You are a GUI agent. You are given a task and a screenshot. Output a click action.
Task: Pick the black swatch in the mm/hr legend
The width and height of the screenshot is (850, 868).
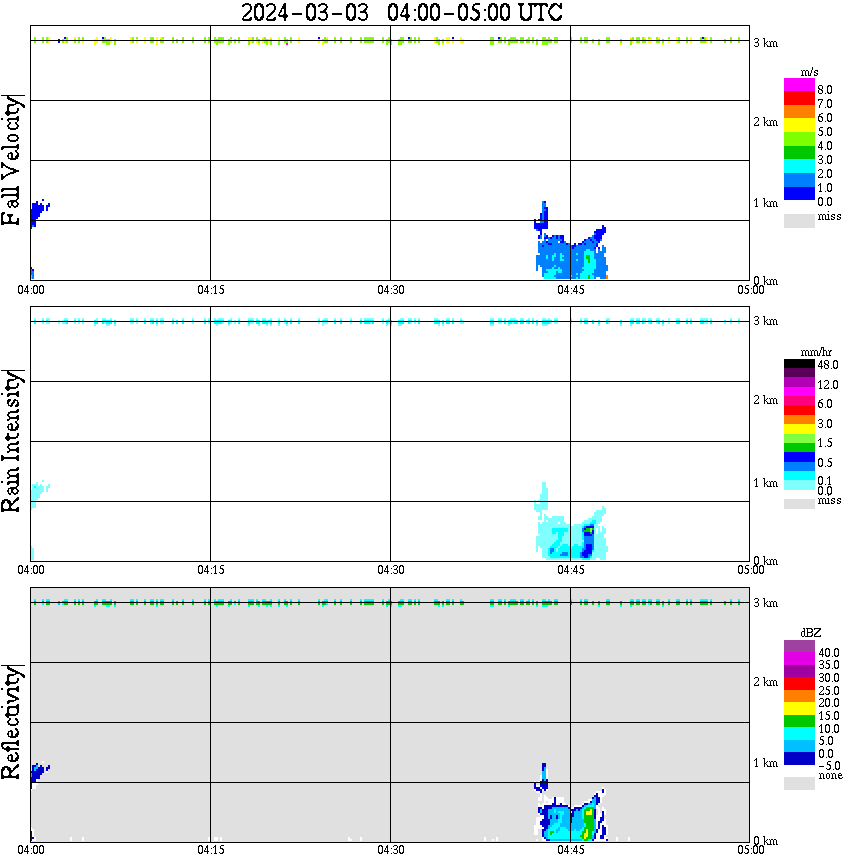(799, 364)
